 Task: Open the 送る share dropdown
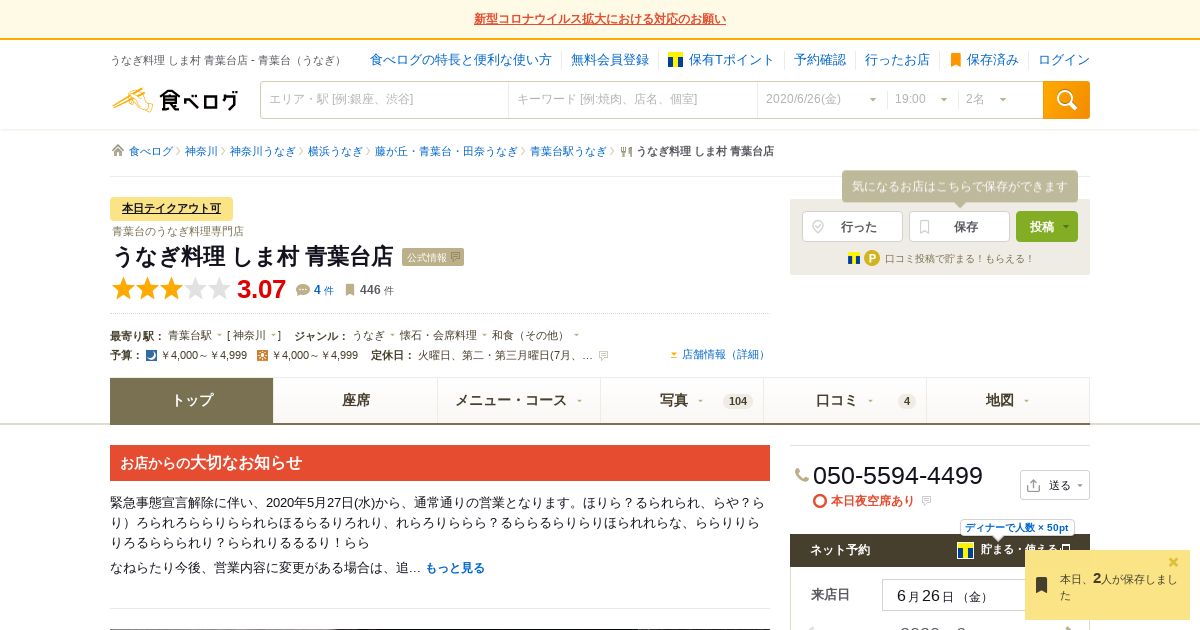(x=1055, y=485)
